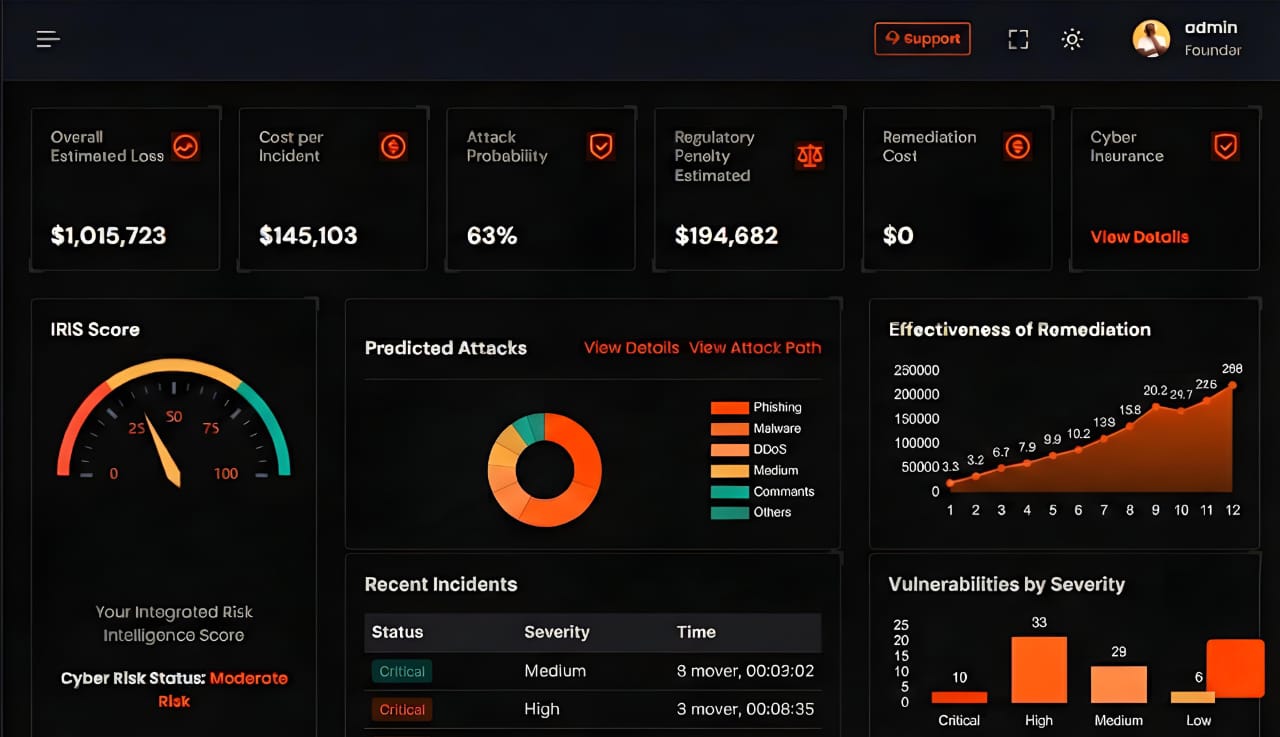1280x737 pixels.
Task: Click the Cost per Incident dollar icon
Action: coord(393,147)
